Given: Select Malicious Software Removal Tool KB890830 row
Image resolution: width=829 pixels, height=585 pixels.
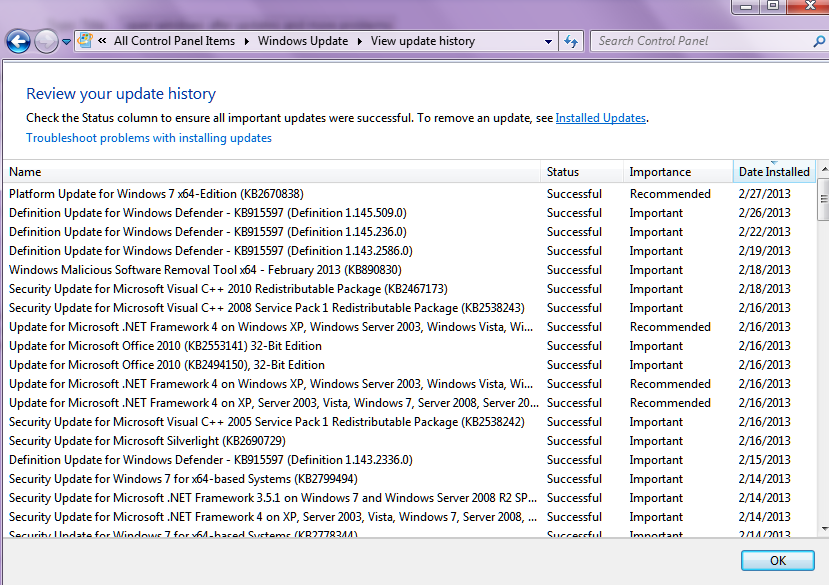Looking at the screenshot, I should [x=409, y=270].
